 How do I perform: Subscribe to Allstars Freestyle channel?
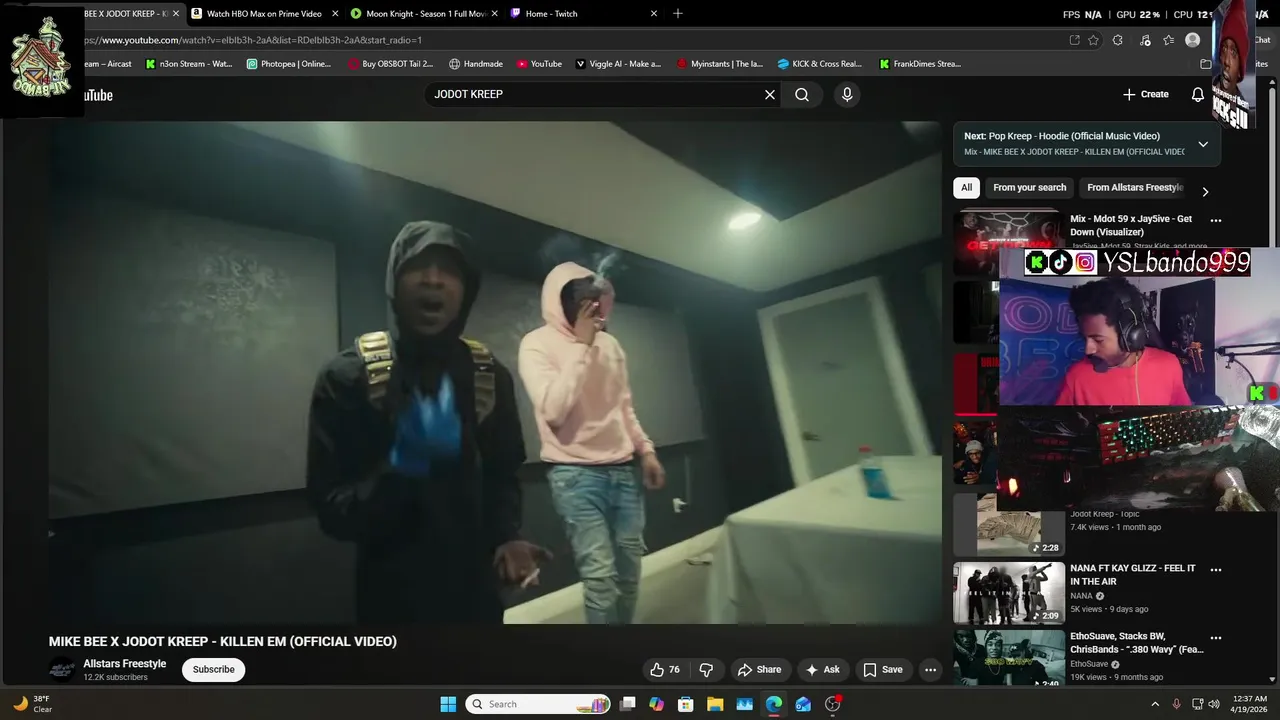[x=213, y=669]
